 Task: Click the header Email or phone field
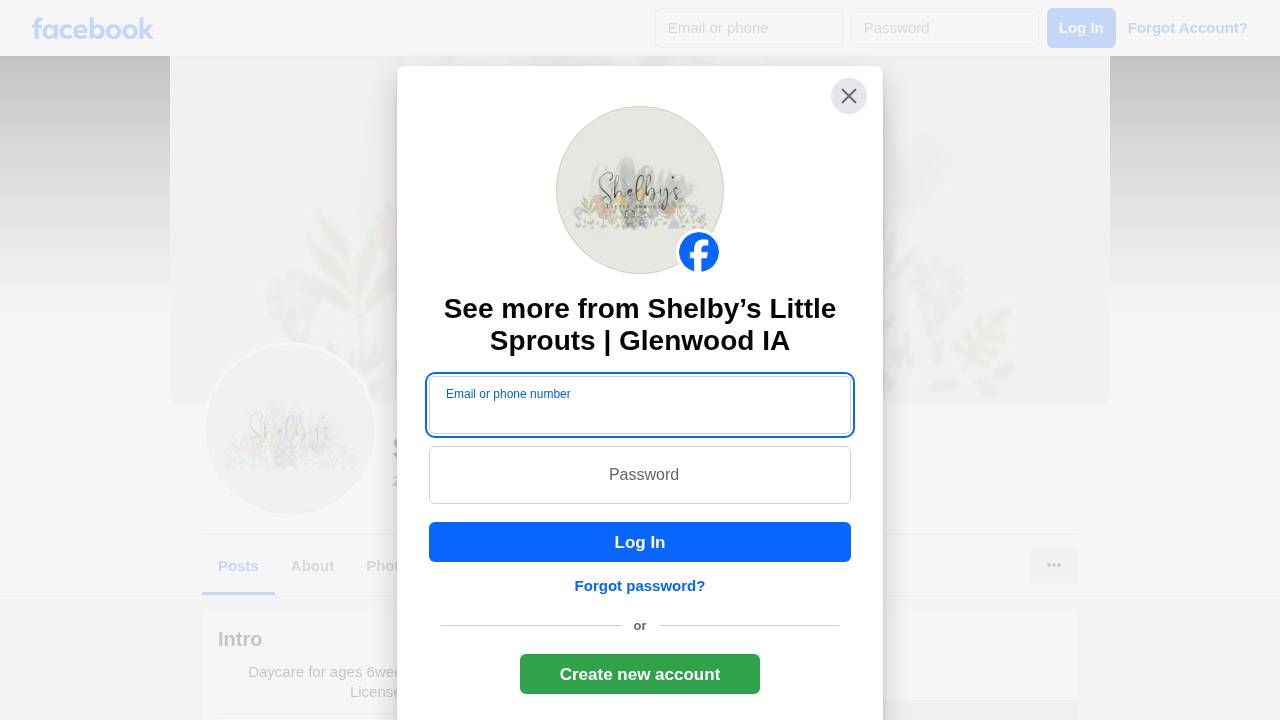click(x=749, y=28)
